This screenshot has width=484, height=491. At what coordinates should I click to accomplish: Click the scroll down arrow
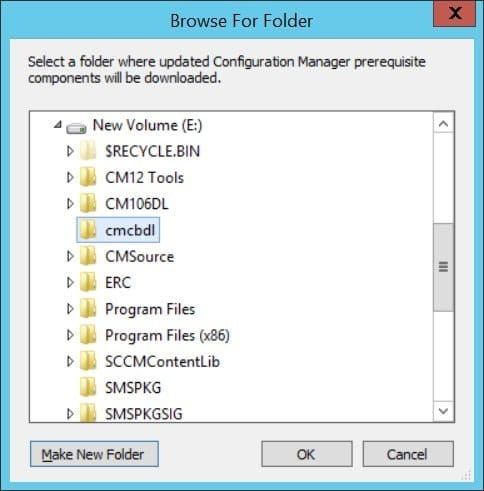click(x=443, y=411)
